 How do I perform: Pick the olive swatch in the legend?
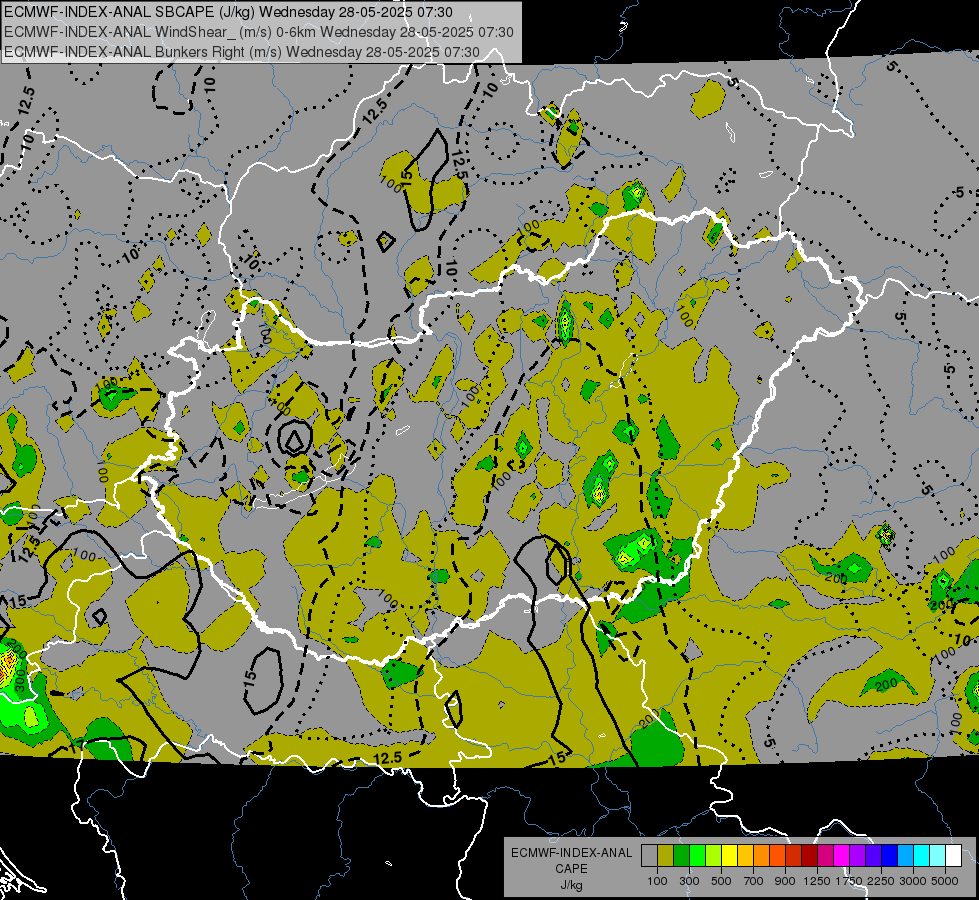[665, 856]
